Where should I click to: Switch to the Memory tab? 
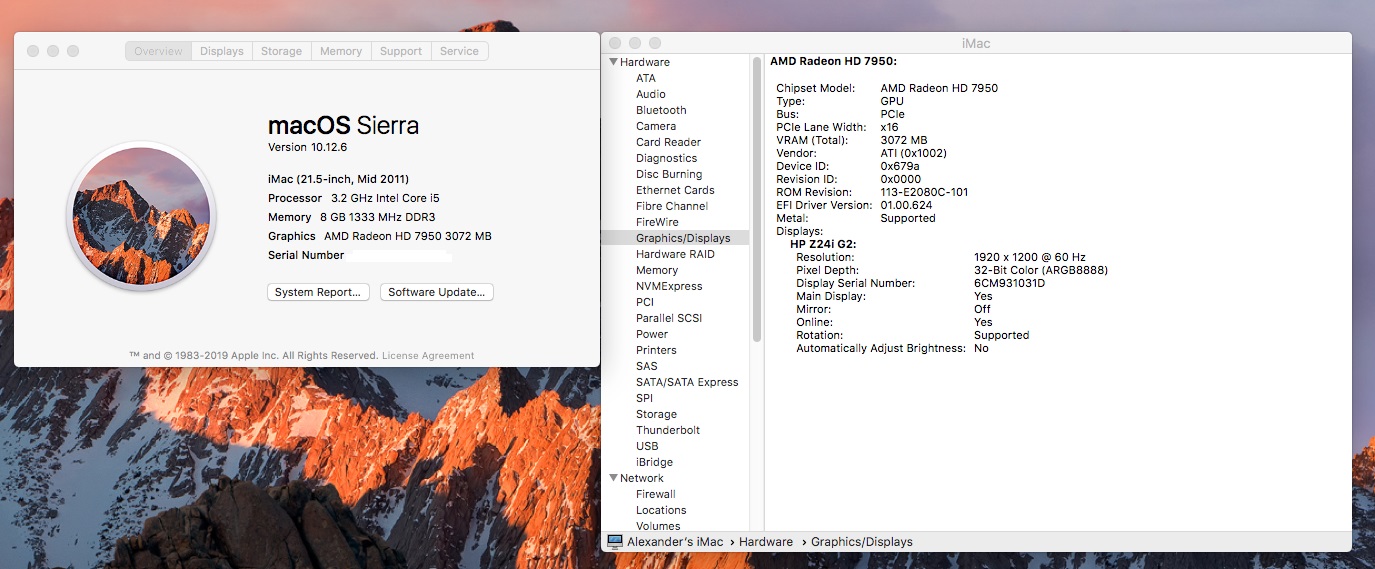341,51
